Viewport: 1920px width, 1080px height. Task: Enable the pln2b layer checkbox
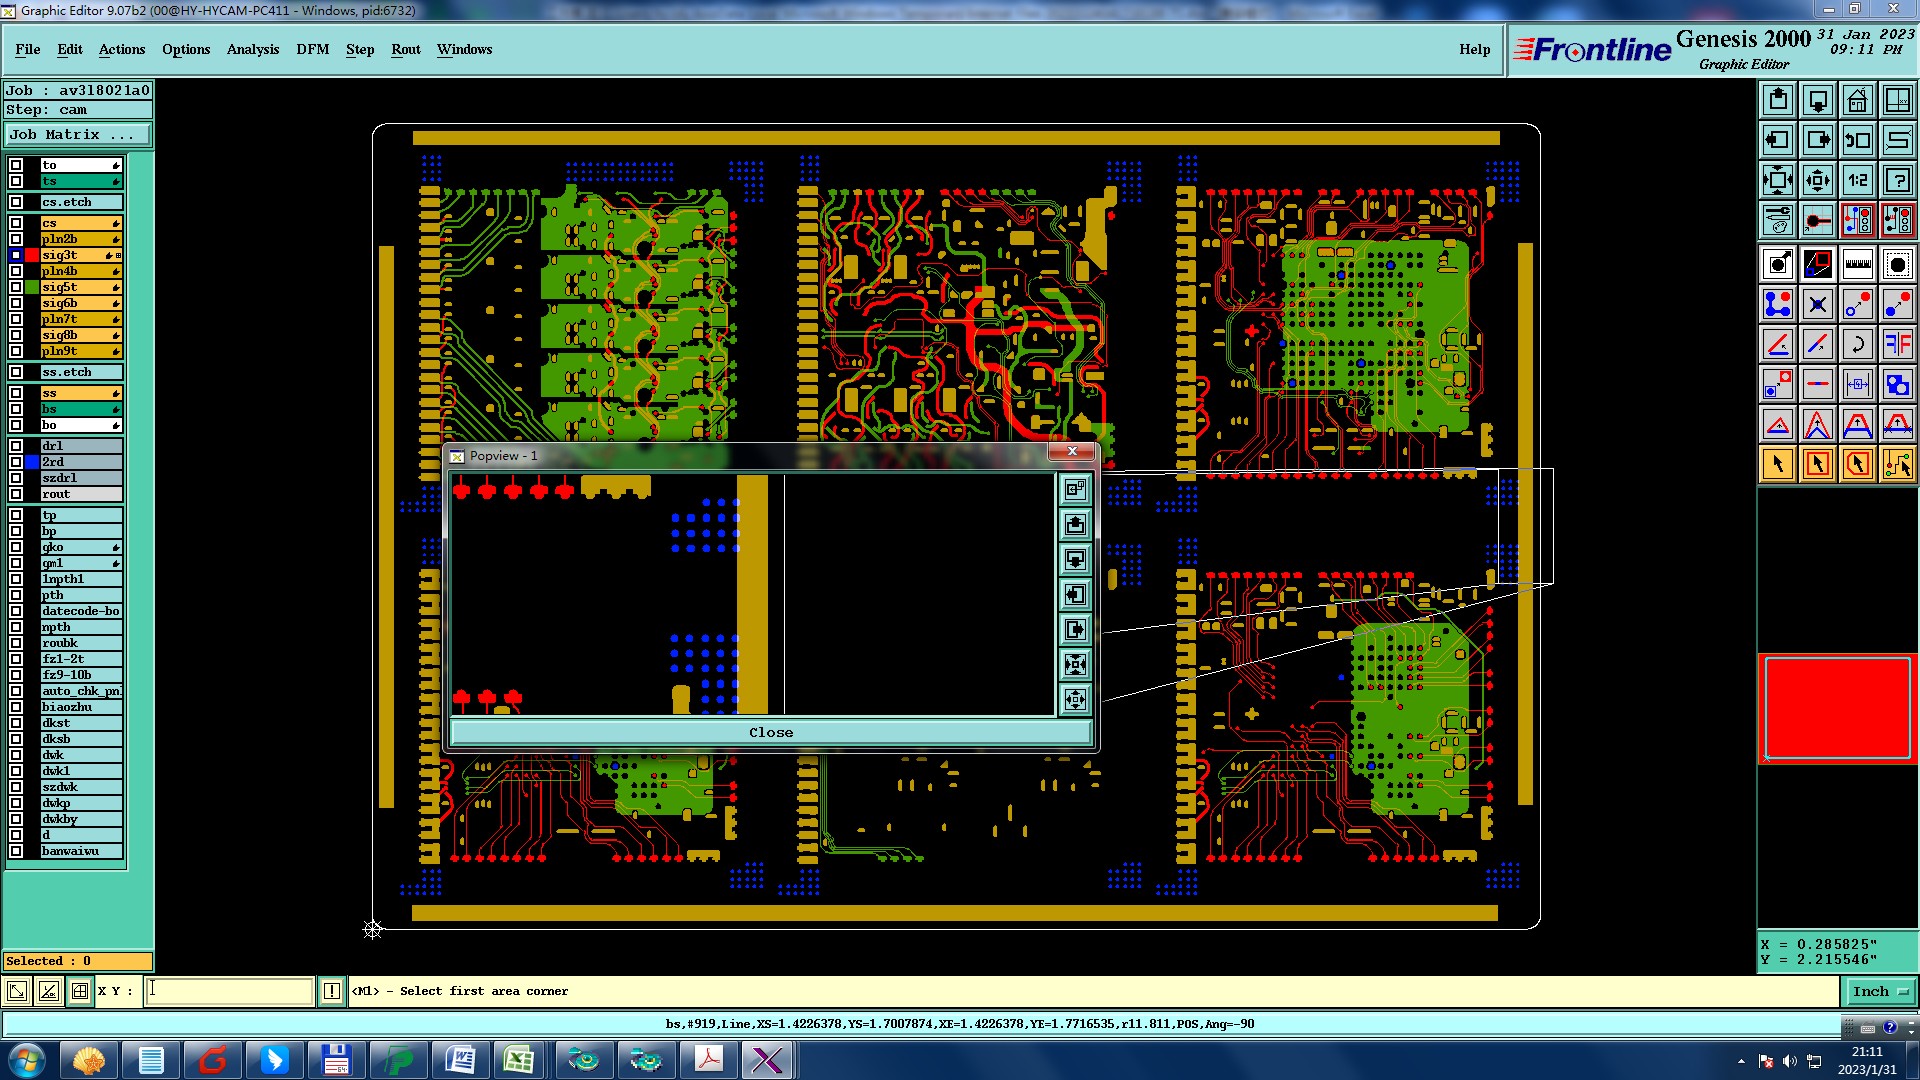(x=16, y=239)
